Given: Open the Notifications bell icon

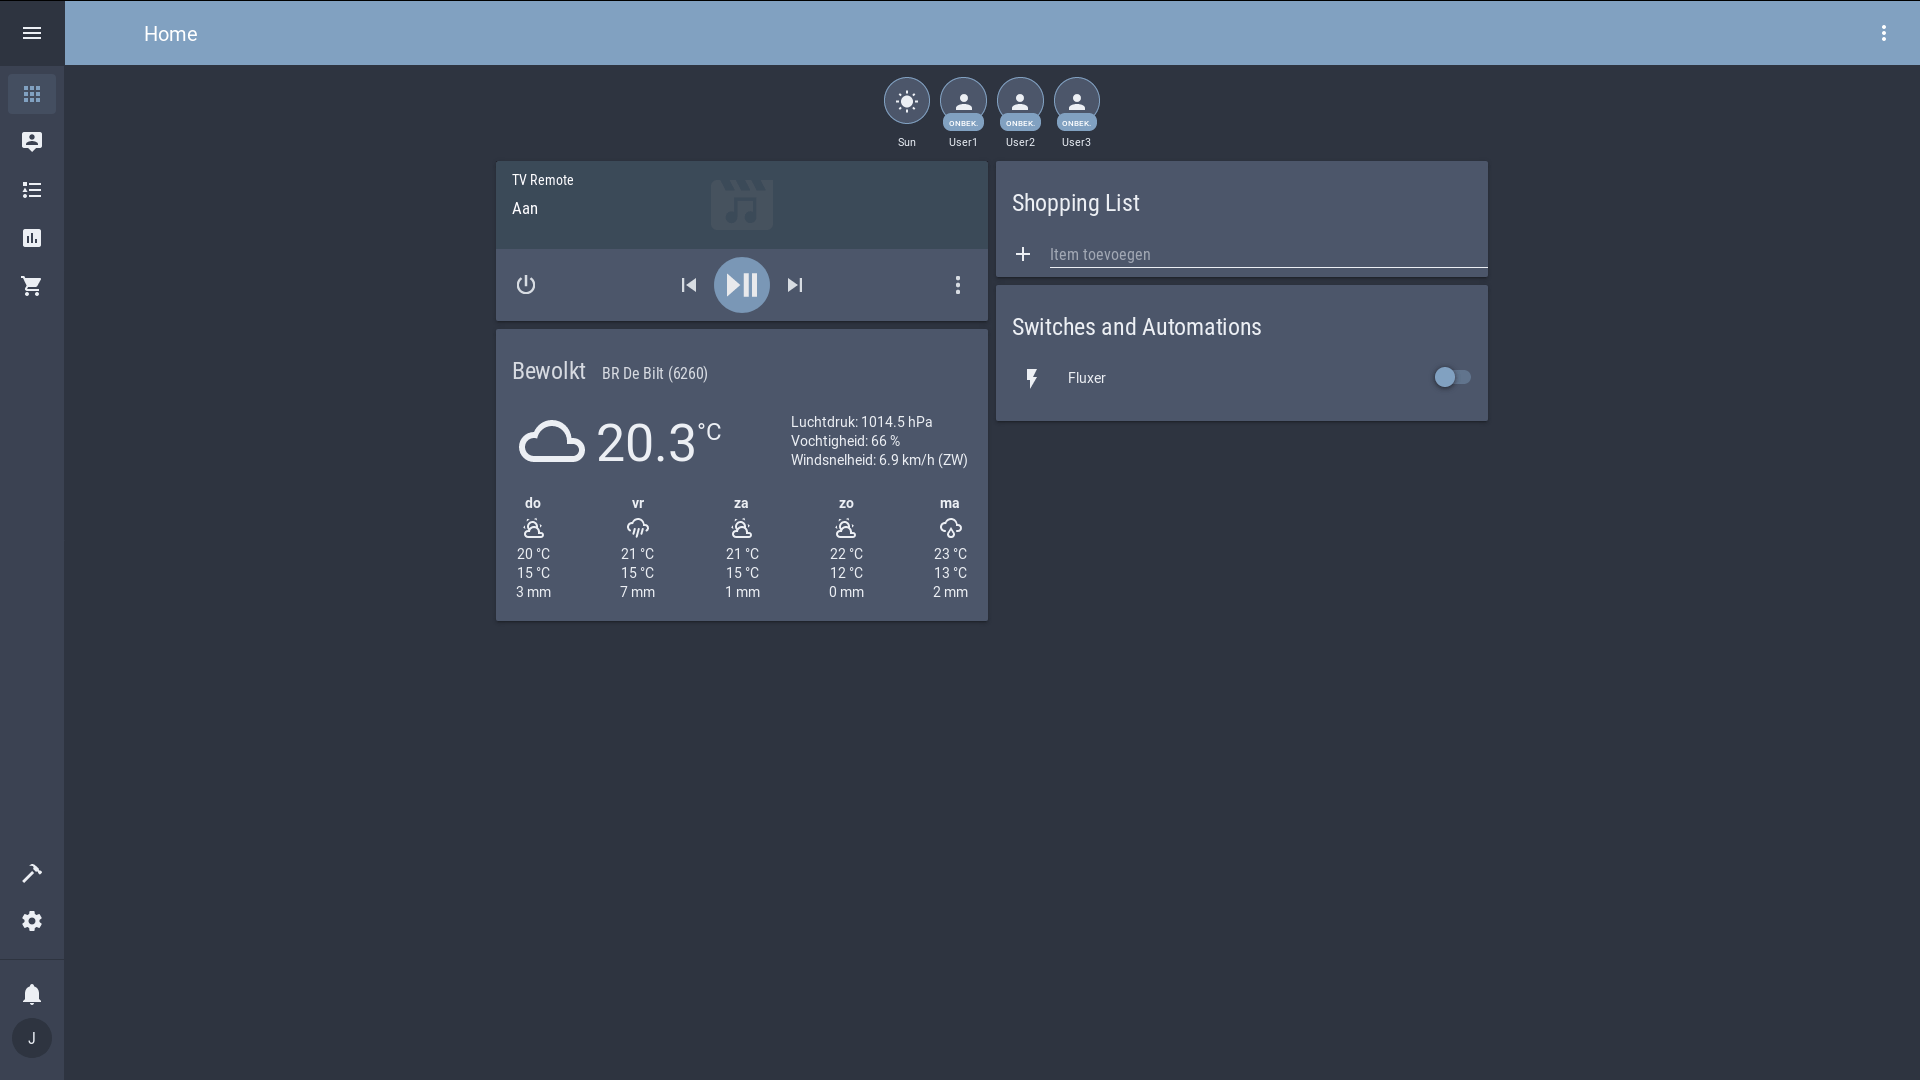Looking at the screenshot, I should coord(32,994).
